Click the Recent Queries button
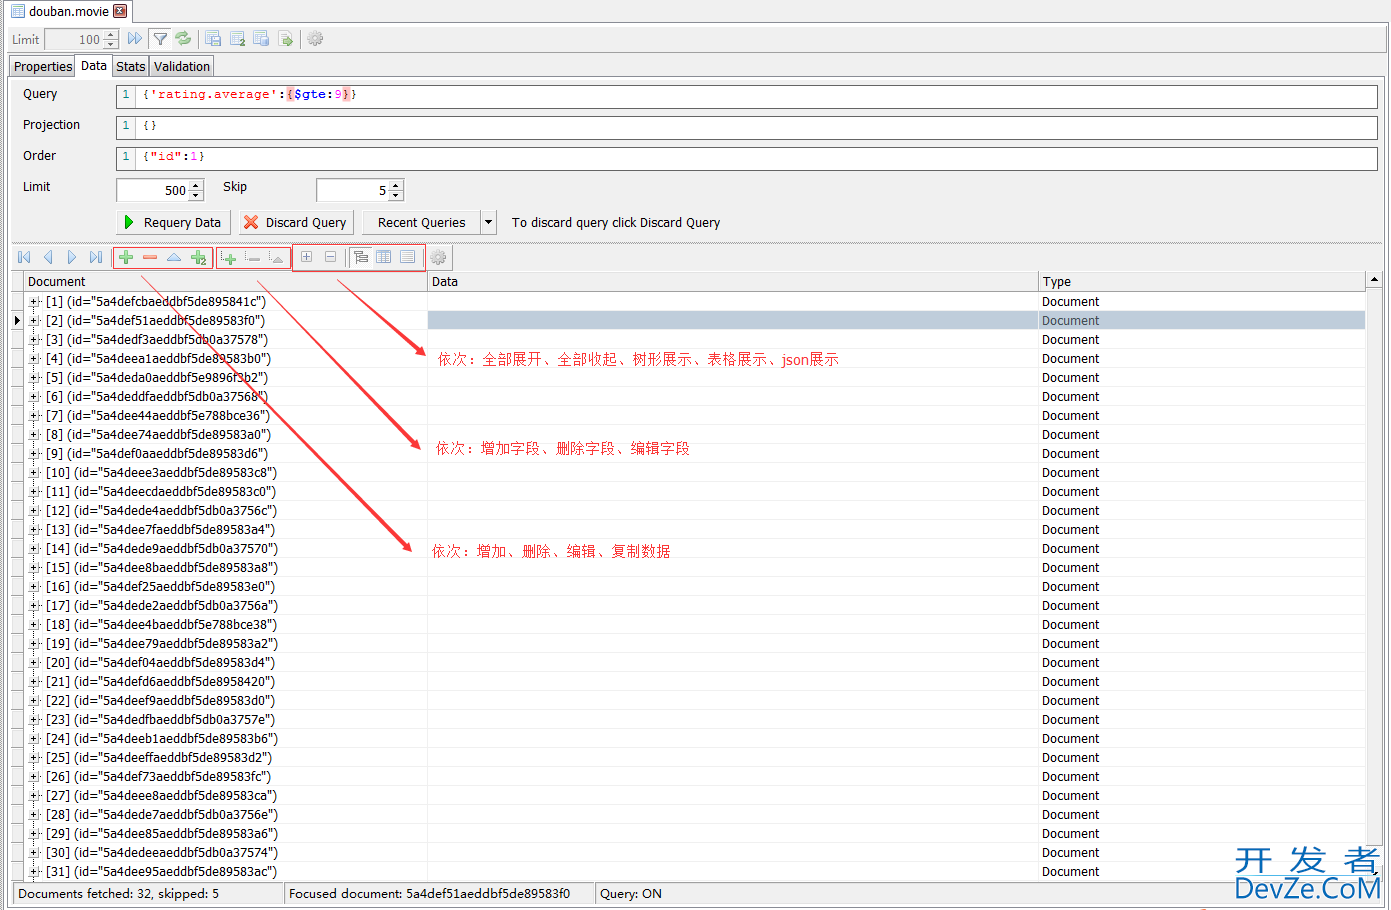 pyautogui.click(x=421, y=222)
